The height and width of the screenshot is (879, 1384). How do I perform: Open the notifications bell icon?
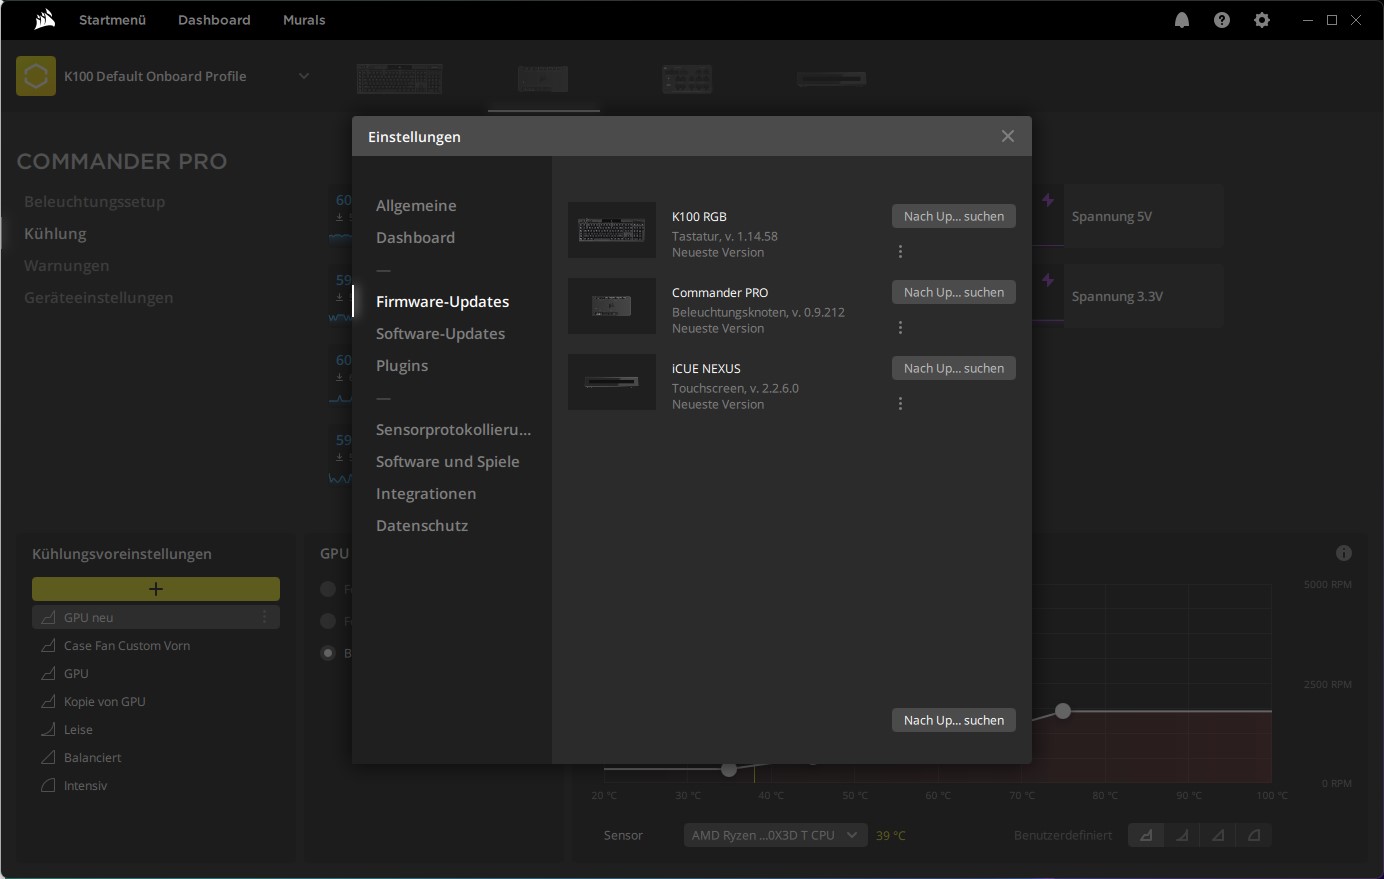pyautogui.click(x=1182, y=20)
